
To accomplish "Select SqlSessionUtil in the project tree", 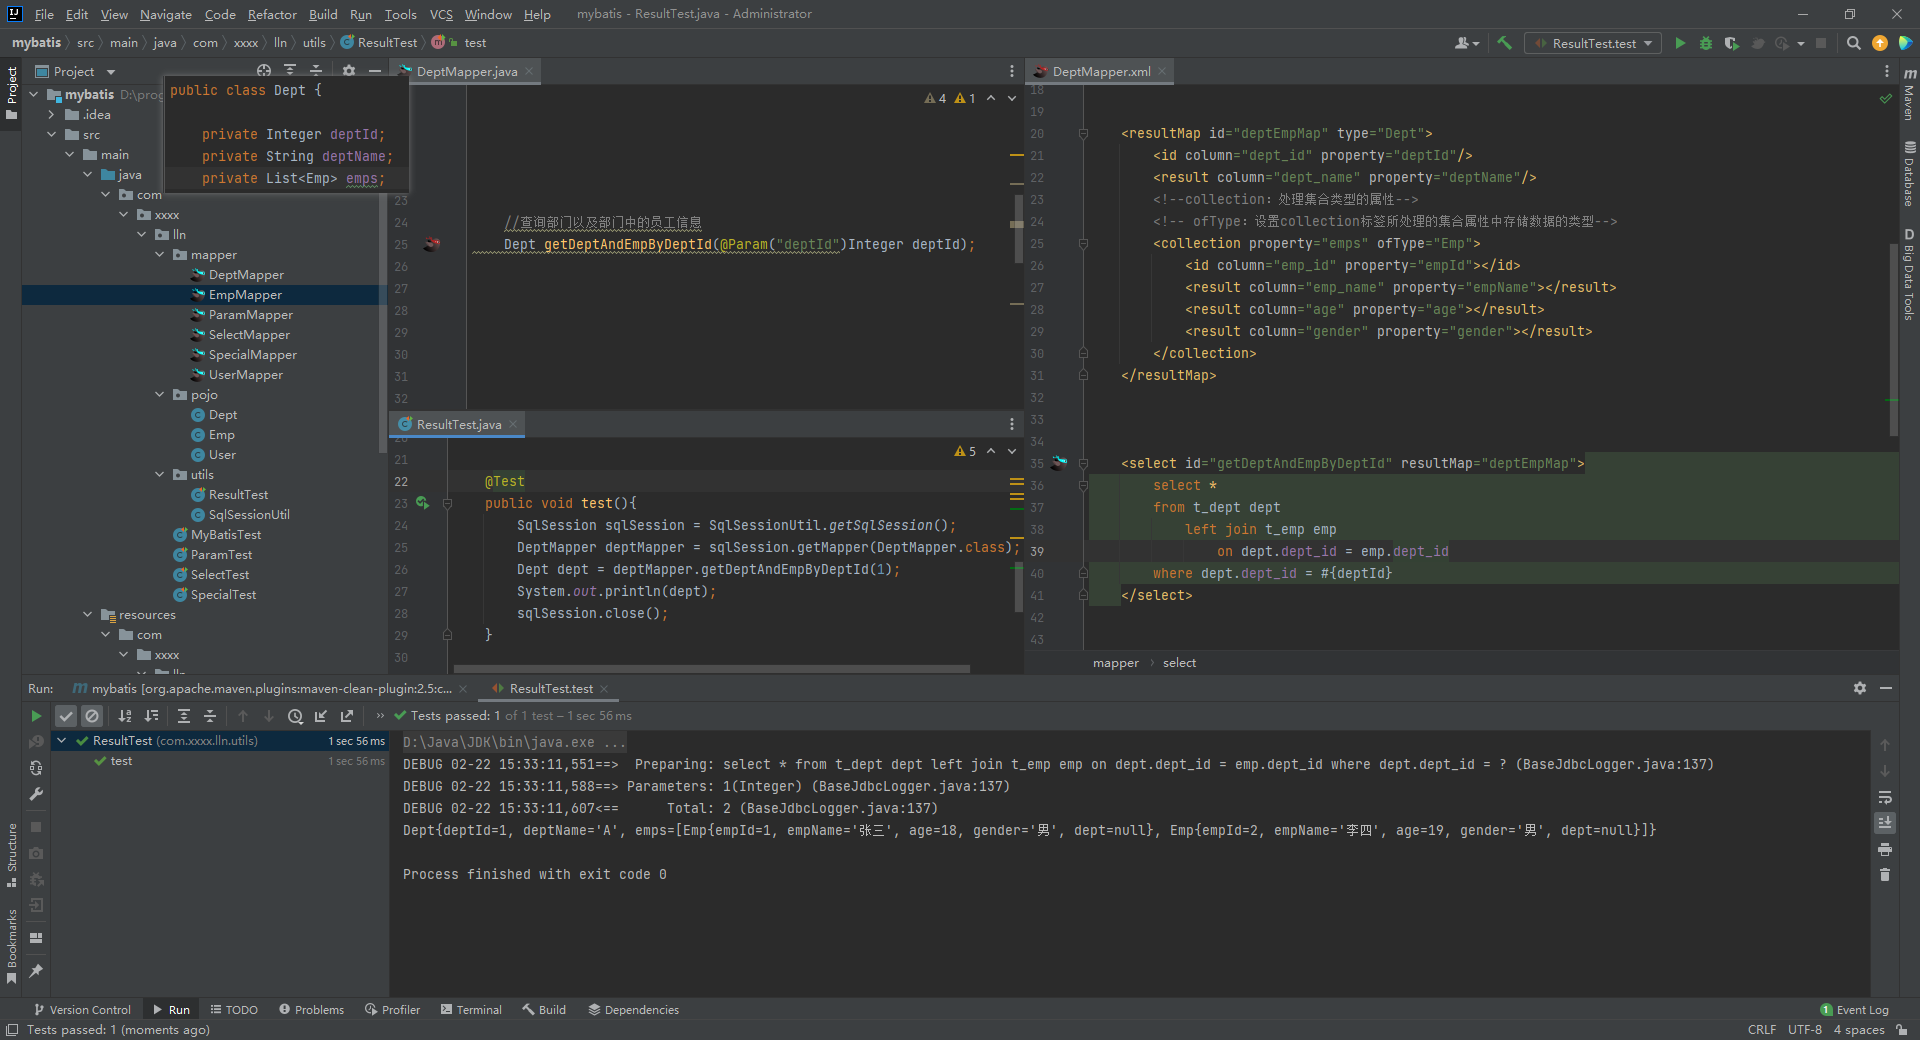I will pos(249,515).
